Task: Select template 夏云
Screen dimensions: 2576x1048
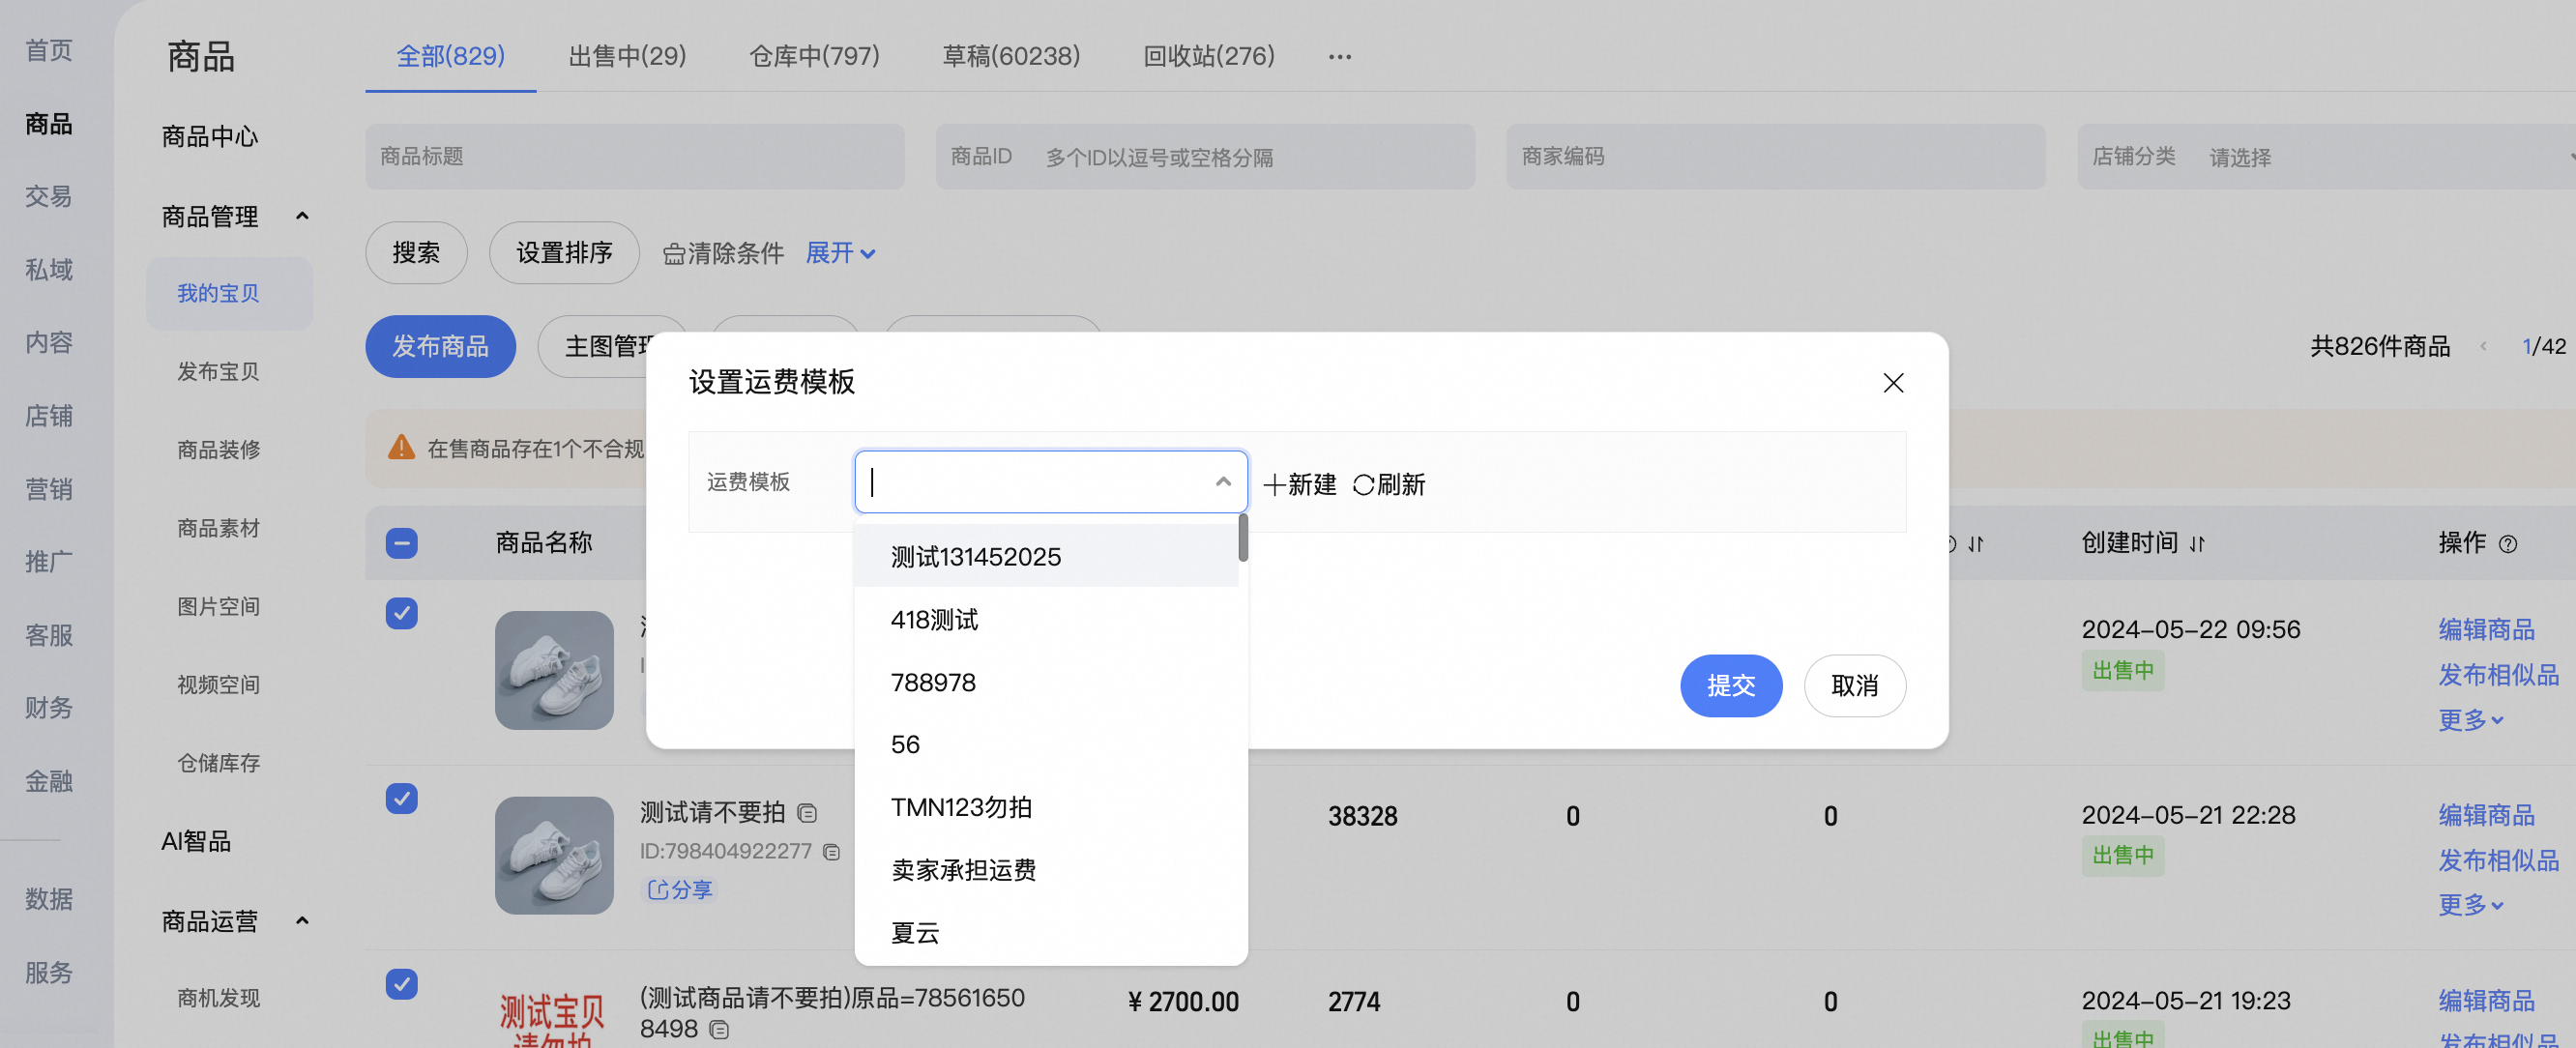Action: point(1046,932)
